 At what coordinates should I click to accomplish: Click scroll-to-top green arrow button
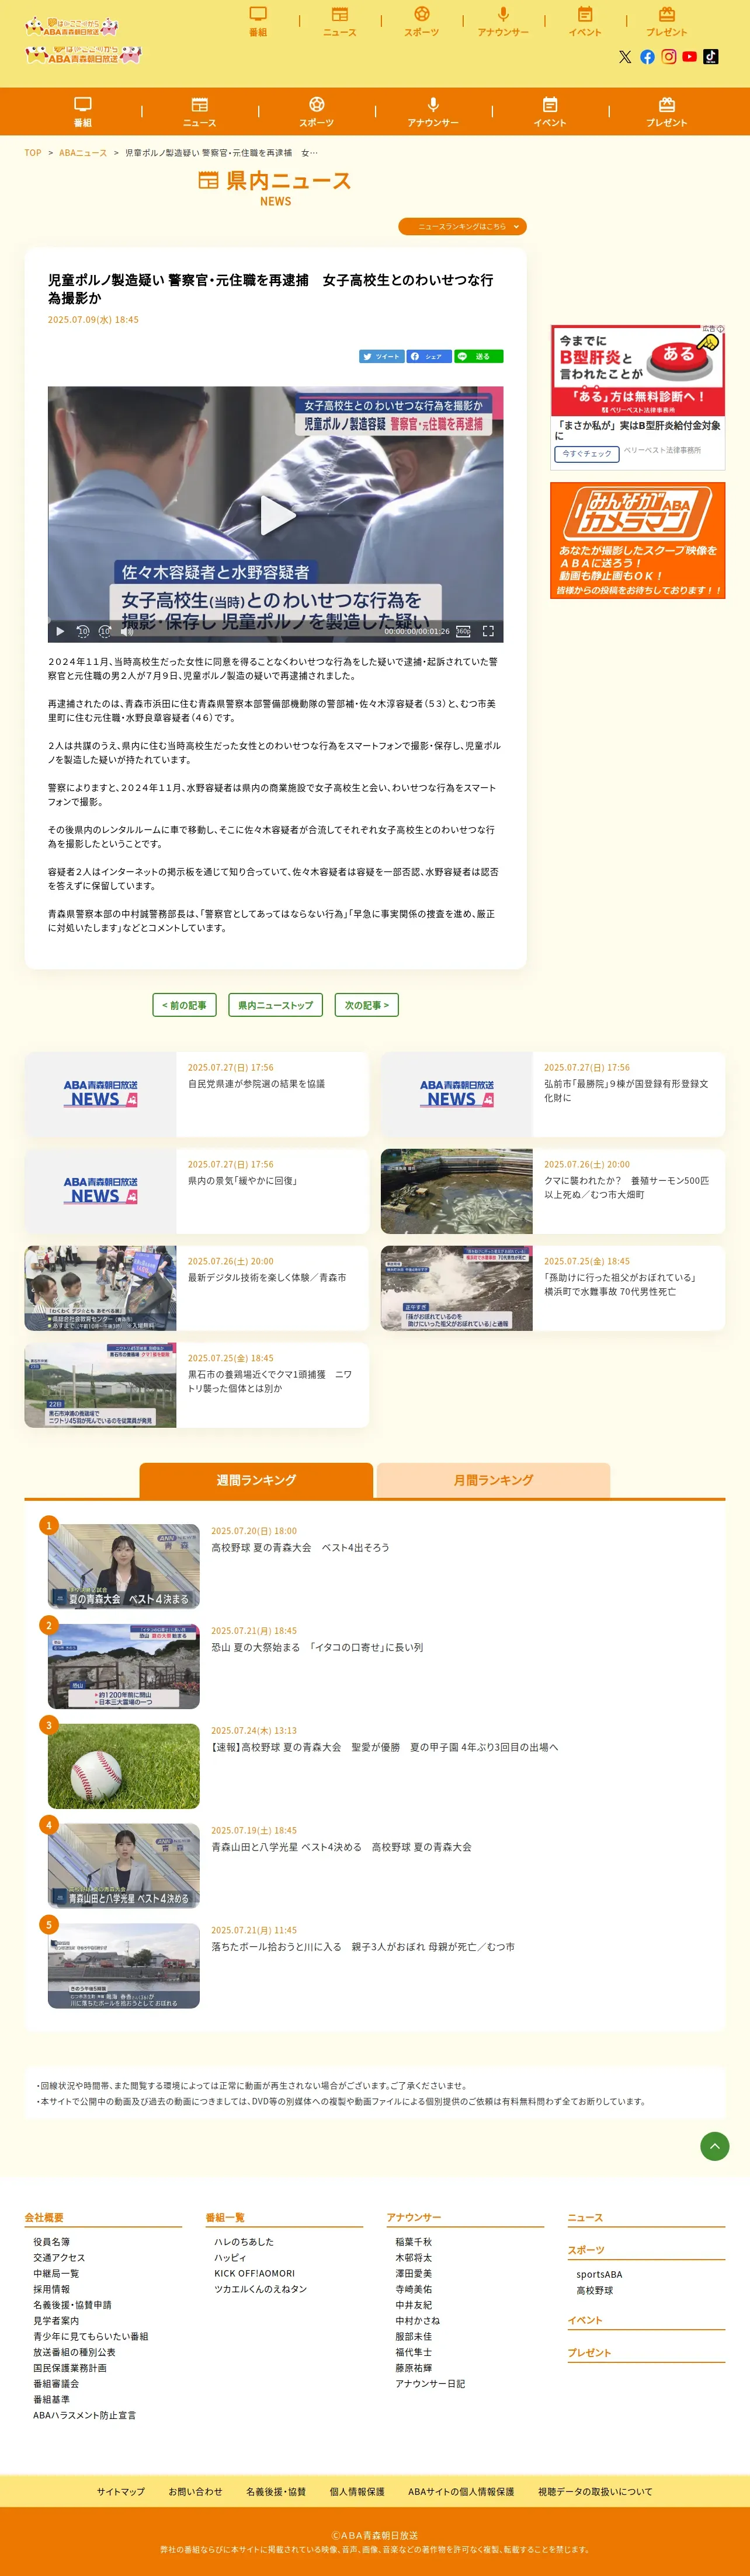click(714, 2146)
